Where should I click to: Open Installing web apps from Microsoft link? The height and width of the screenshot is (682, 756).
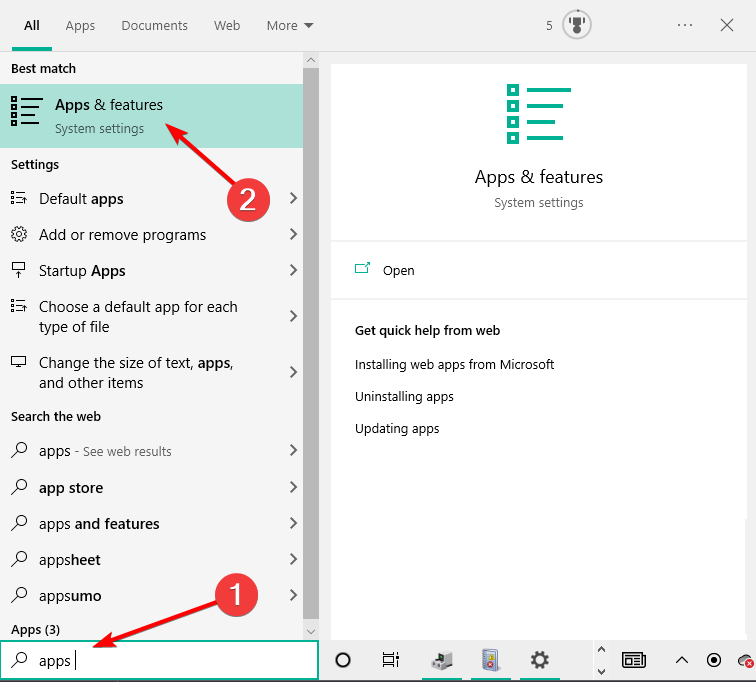[x=454, y=364]
